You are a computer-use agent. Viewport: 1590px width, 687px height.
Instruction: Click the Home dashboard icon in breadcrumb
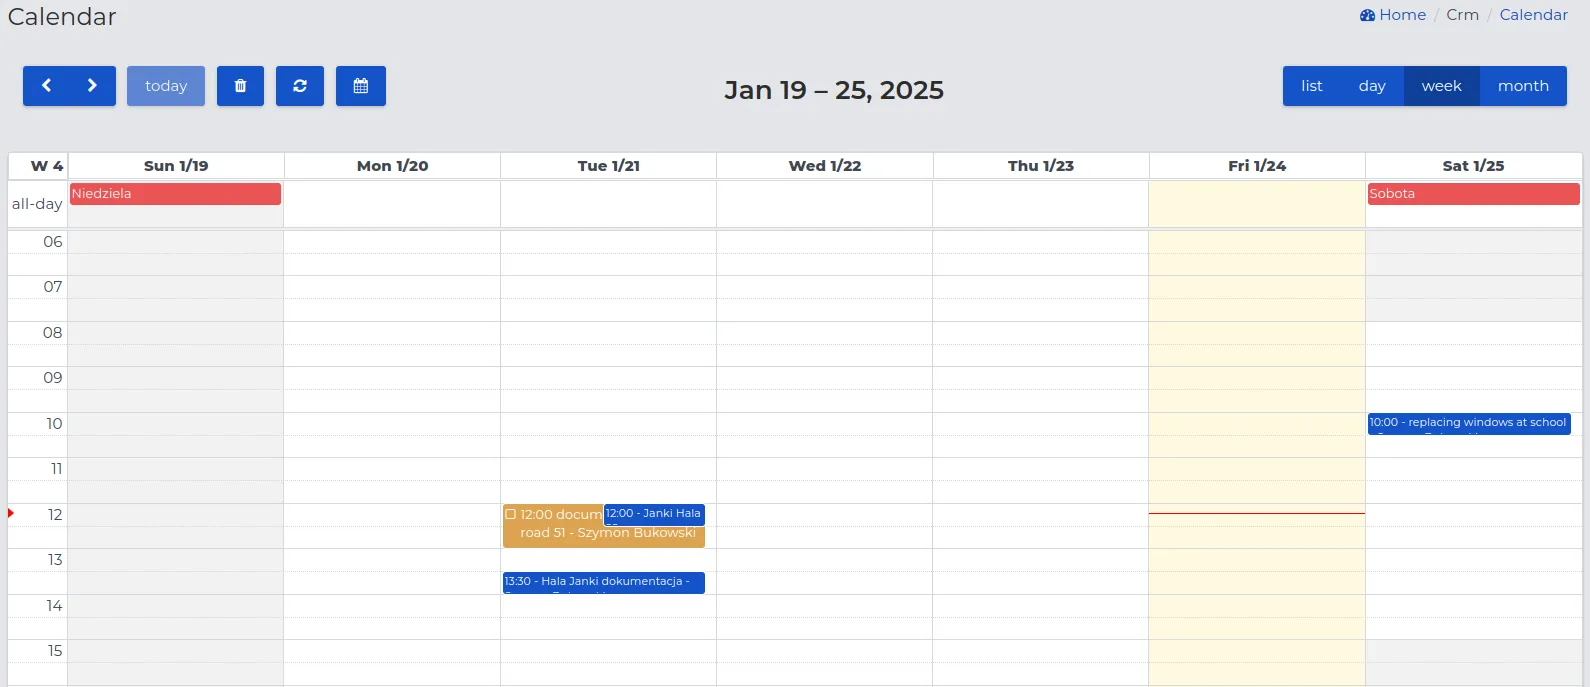(1367, 15)
